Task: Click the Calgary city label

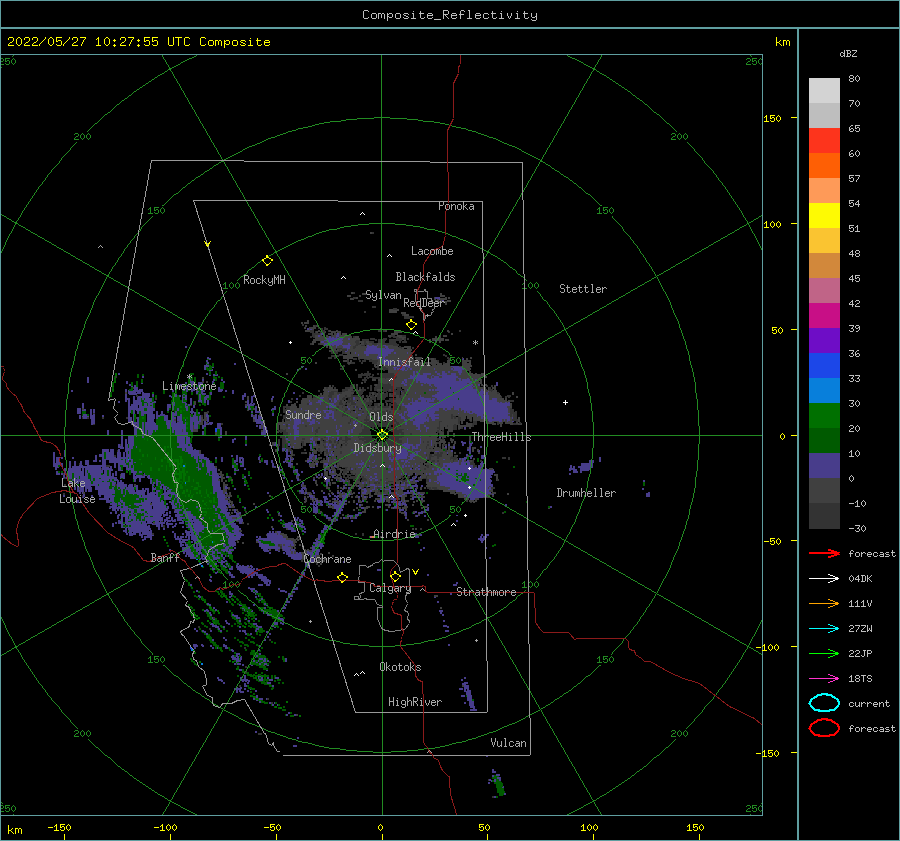Action: coord(390,588)
